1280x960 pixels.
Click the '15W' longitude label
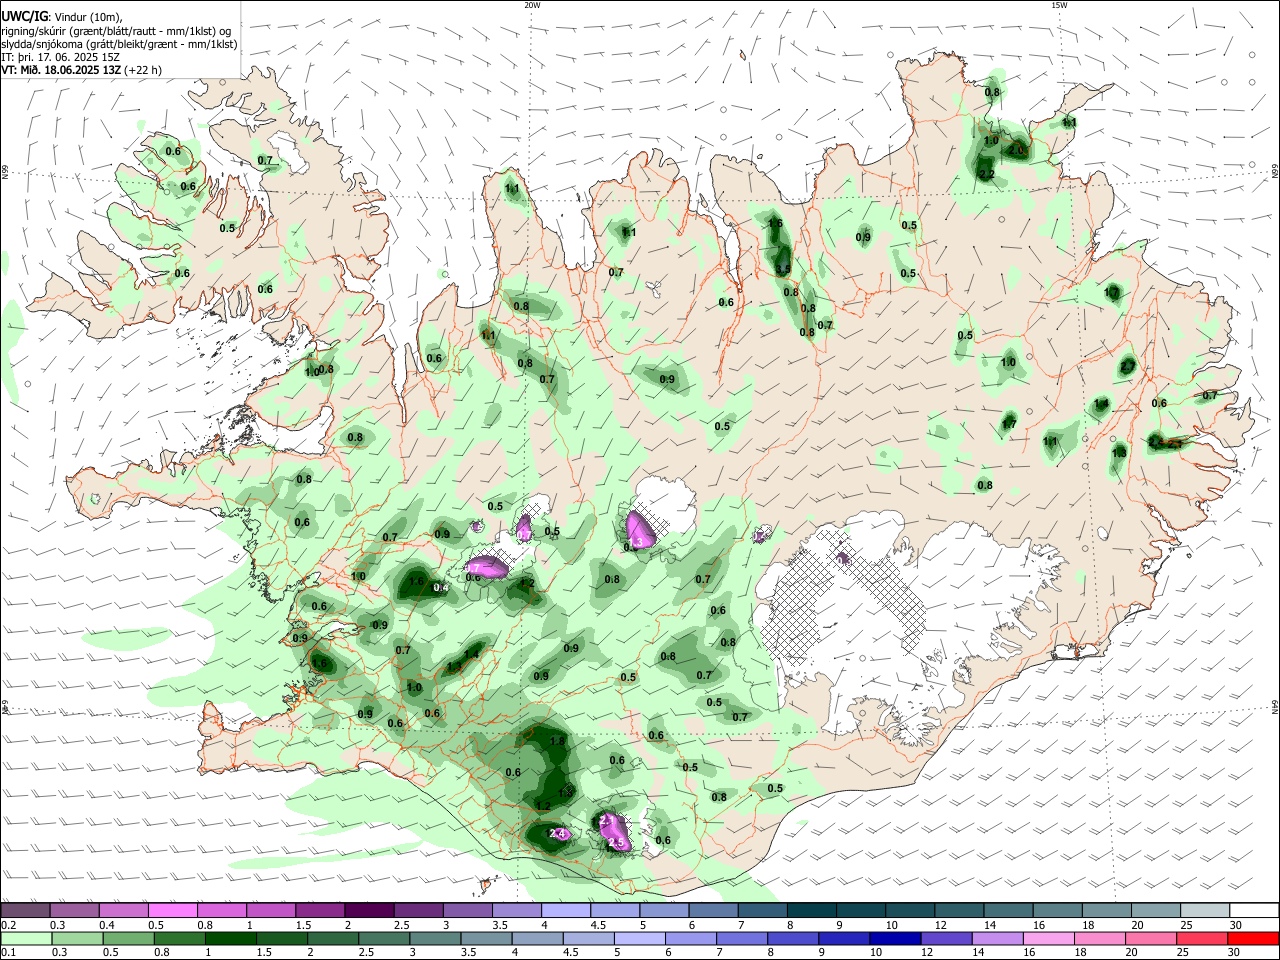pos(1059,5)
